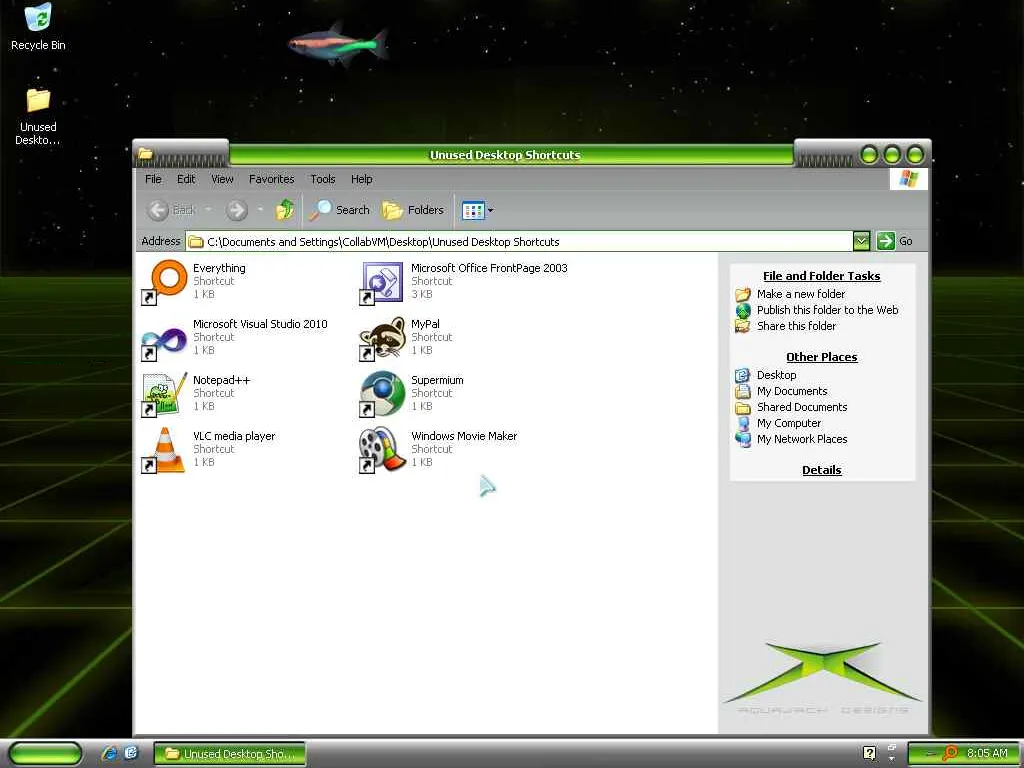Collapse the File and Folder Tasks section

click(822, 276)
